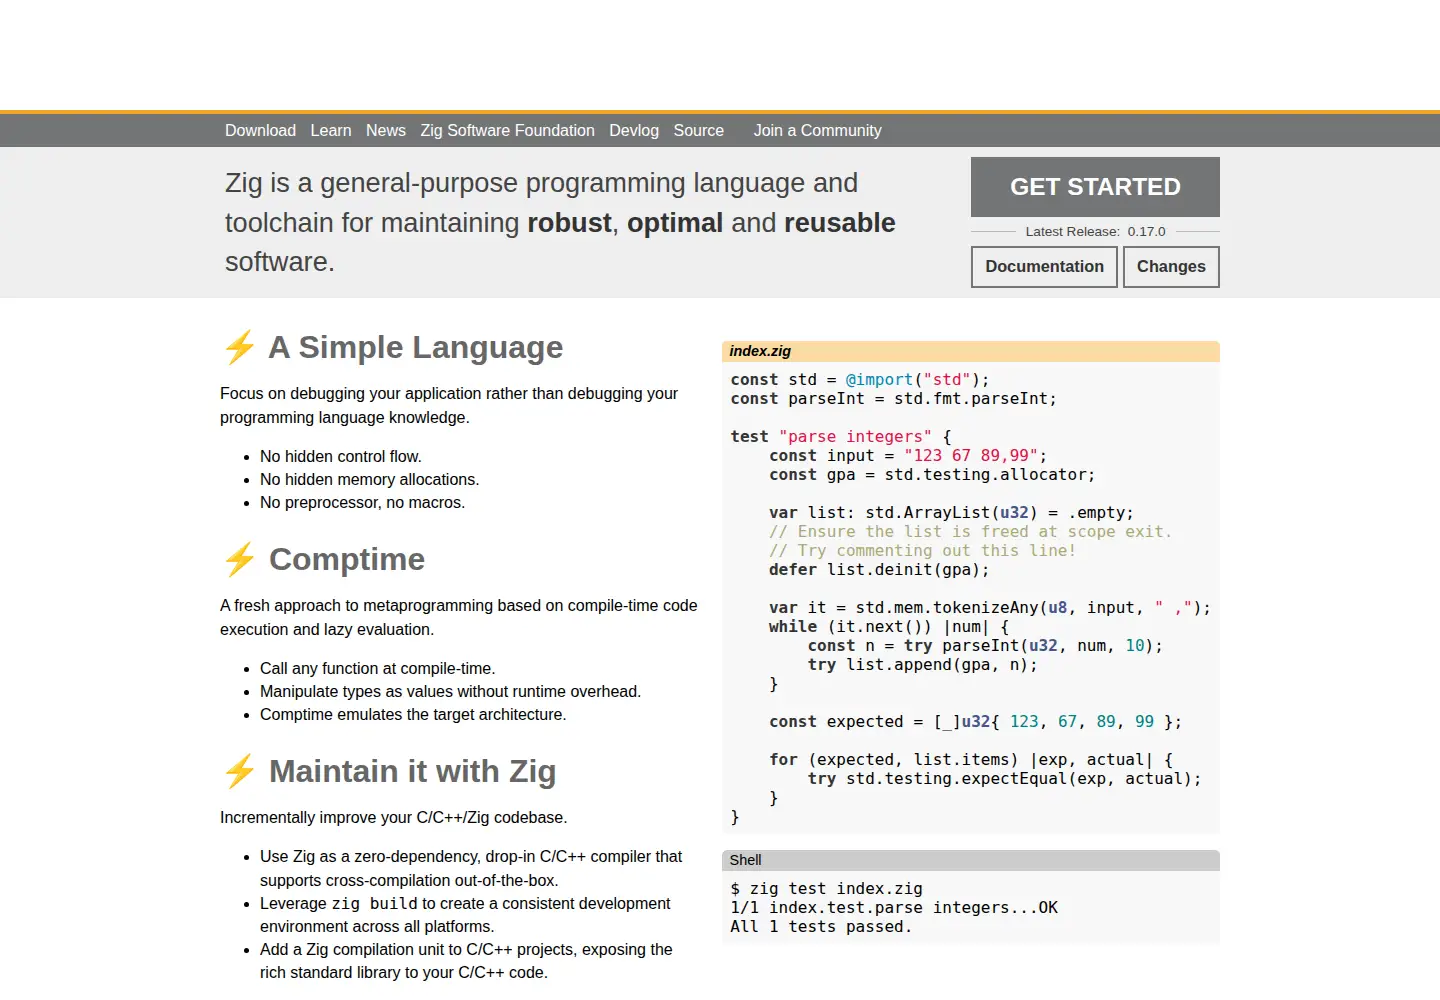This screenshot has height=1000, width=1440.
Task: Open the Learn page in navigation
Action: point(331,130)
